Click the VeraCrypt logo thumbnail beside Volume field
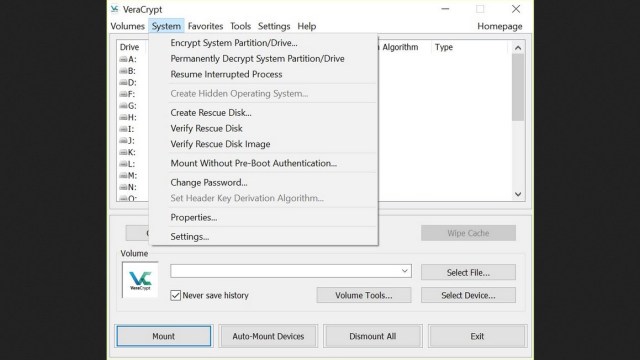640x360 pixels. pos(140,280)
